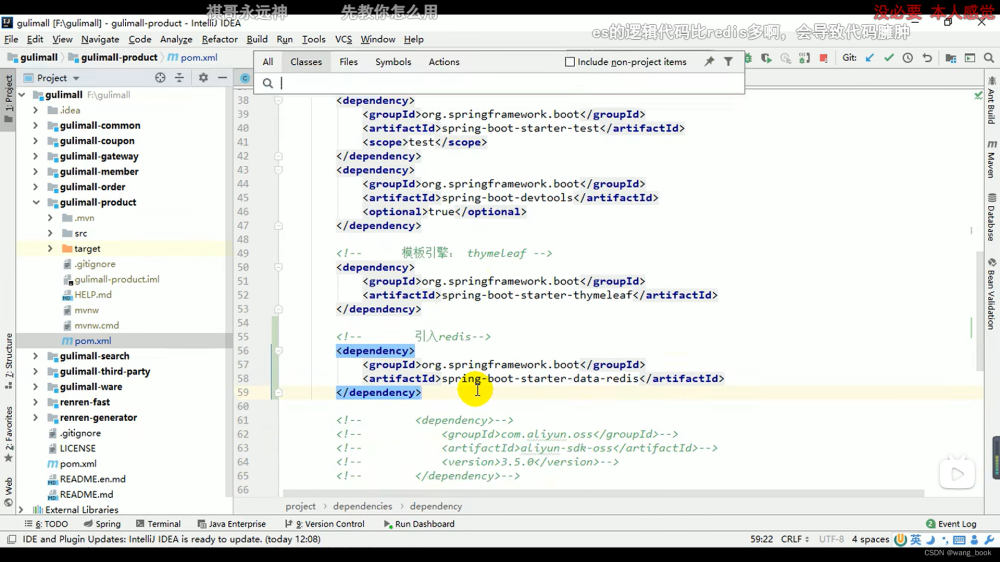Viewport: 1000px width, 562px height.
Task: Open the Database side panel
Action: tap(991, 218)
